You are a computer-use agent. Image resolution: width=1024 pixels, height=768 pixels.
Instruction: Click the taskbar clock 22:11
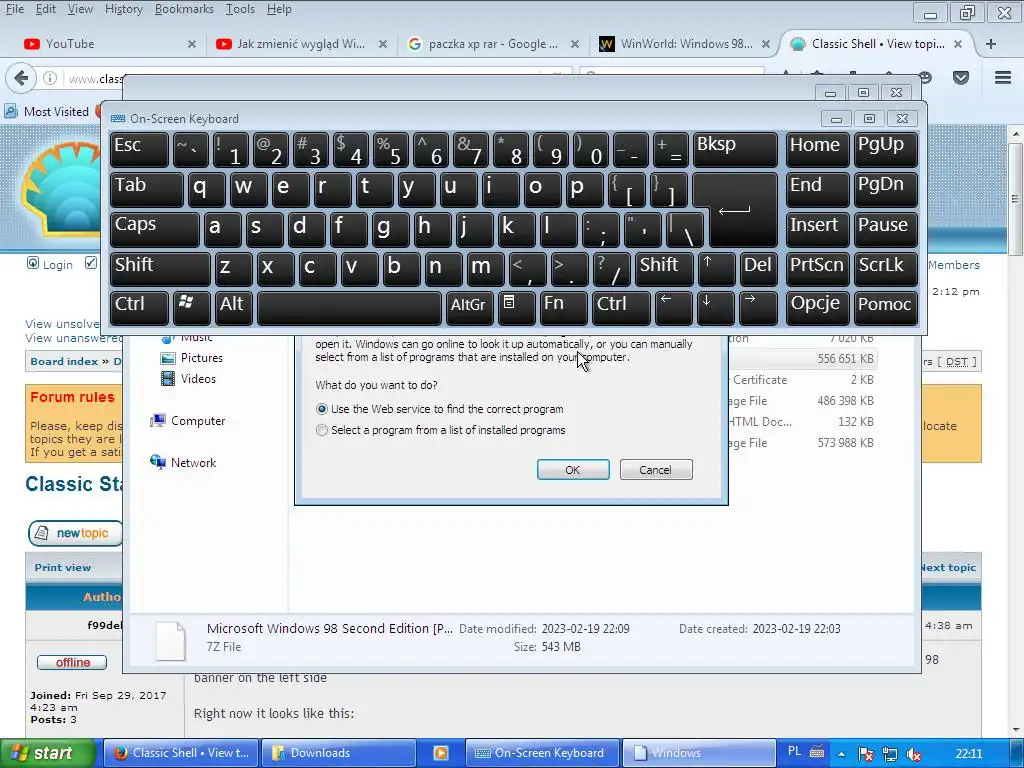tap(968, 754)
